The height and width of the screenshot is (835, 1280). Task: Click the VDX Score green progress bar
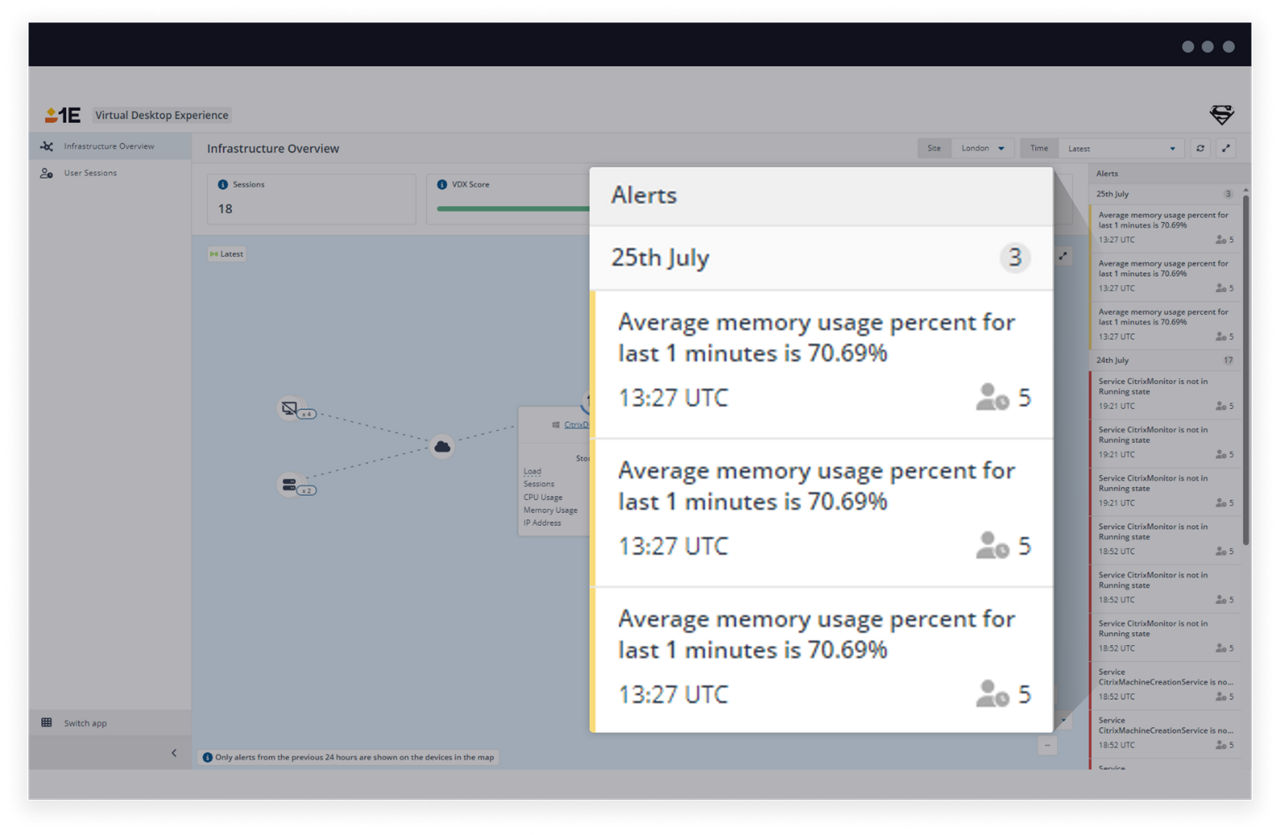[x=513, y=209]
